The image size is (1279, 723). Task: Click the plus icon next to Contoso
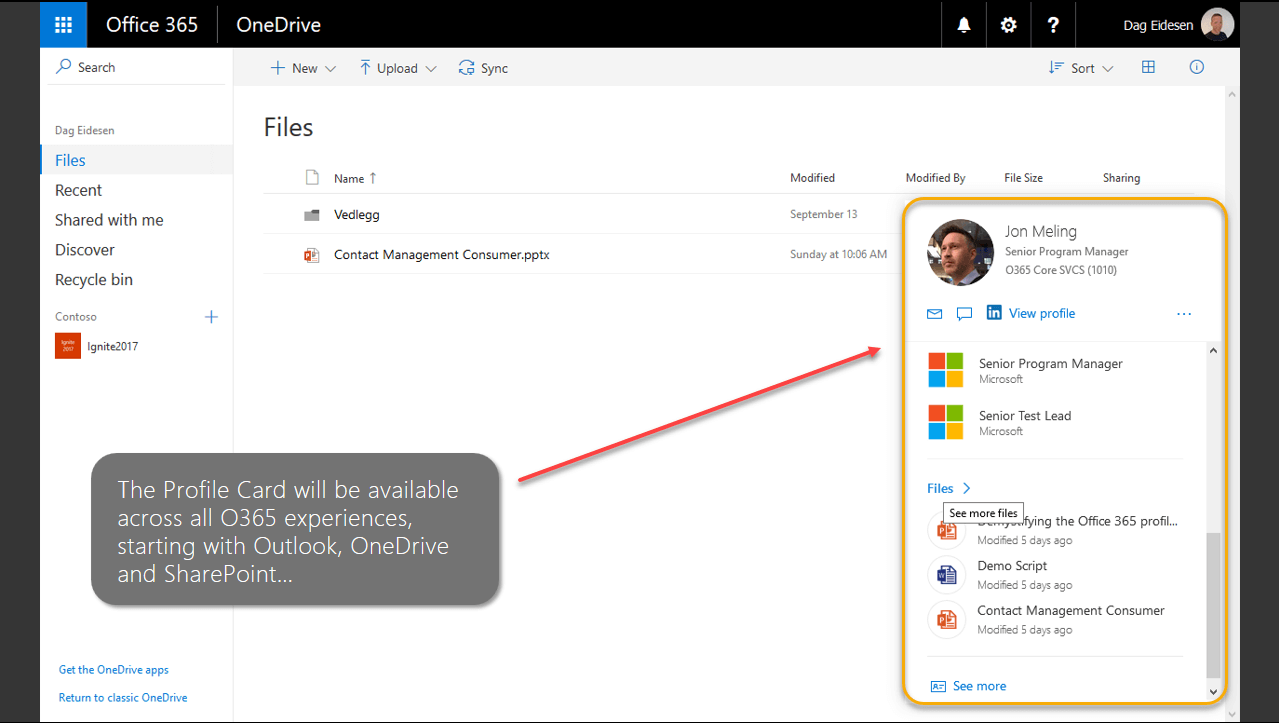tap(211, 317)
